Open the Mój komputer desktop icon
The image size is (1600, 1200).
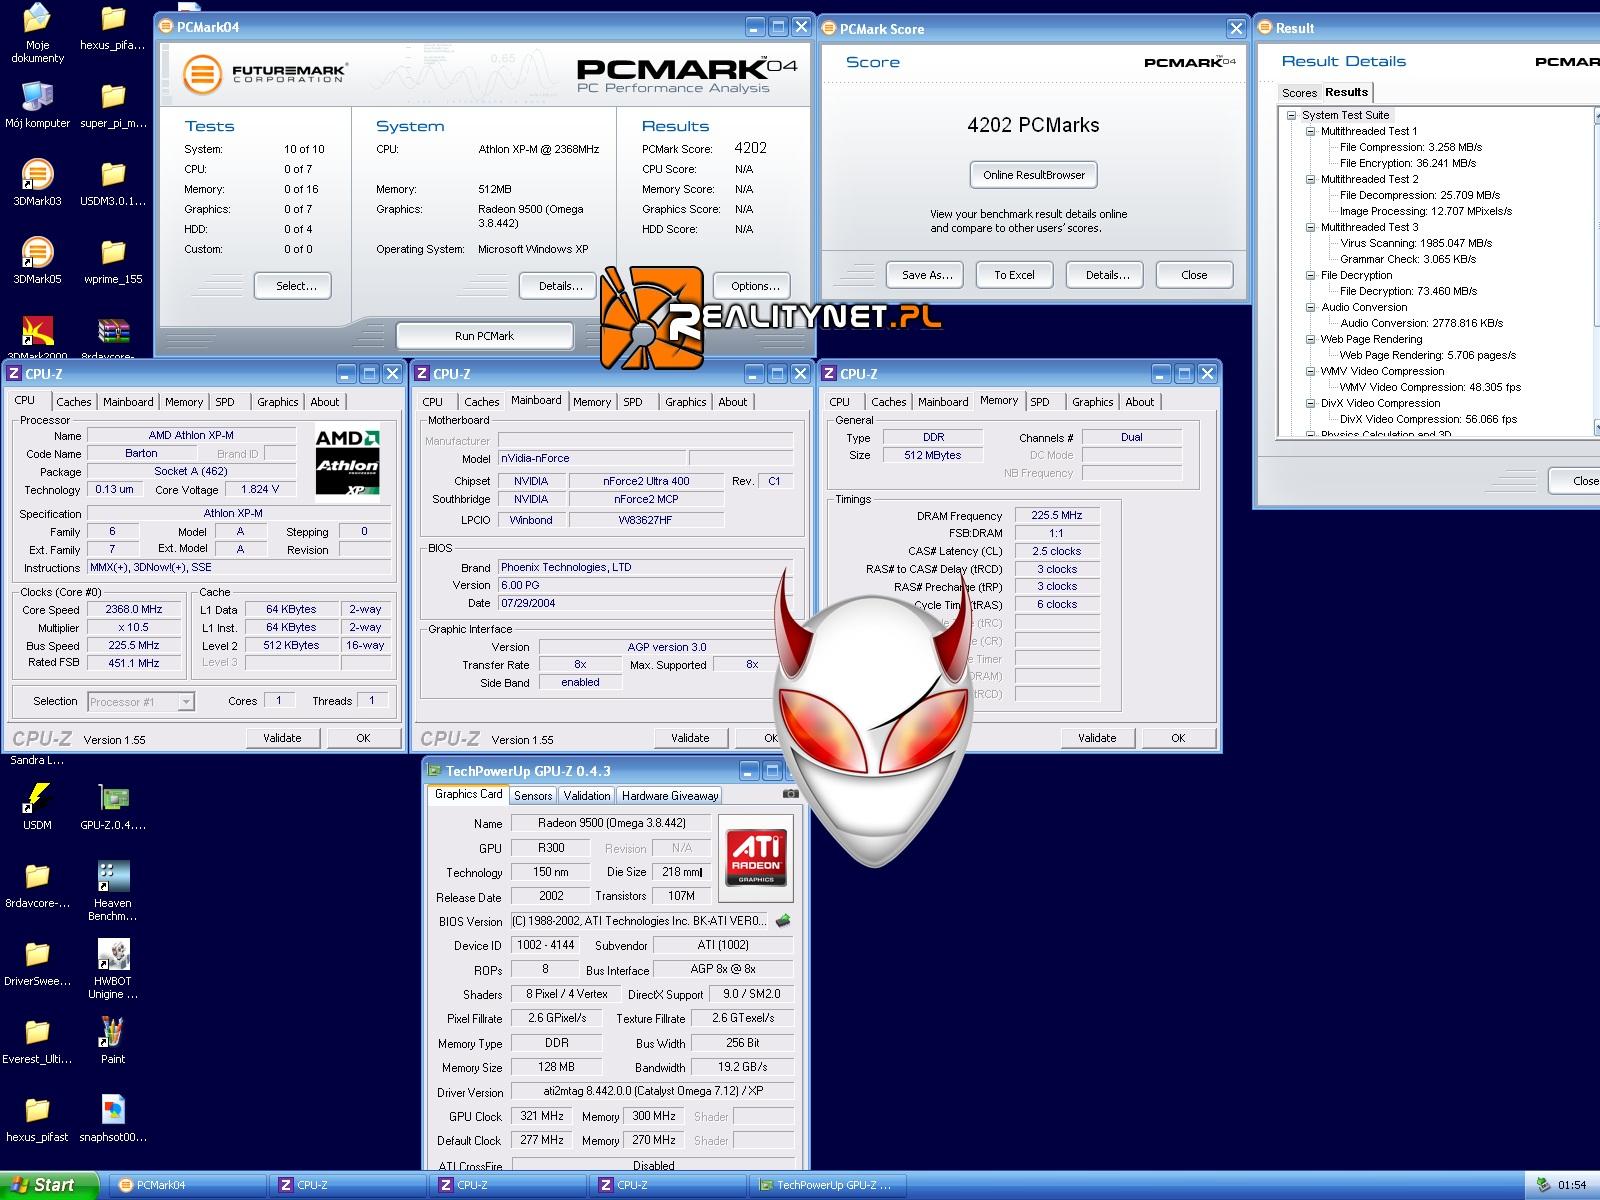37,104
